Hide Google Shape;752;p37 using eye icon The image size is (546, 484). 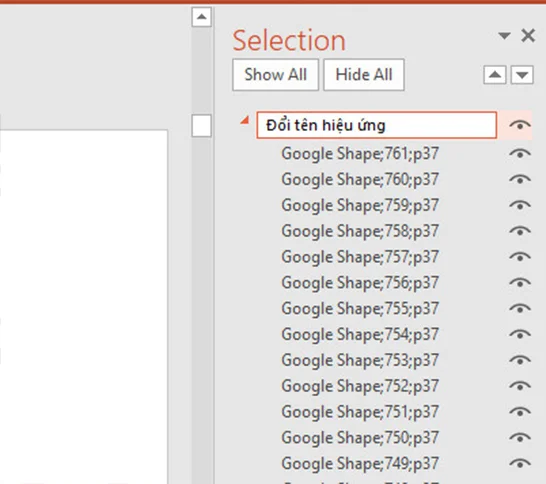click(520, 386)
